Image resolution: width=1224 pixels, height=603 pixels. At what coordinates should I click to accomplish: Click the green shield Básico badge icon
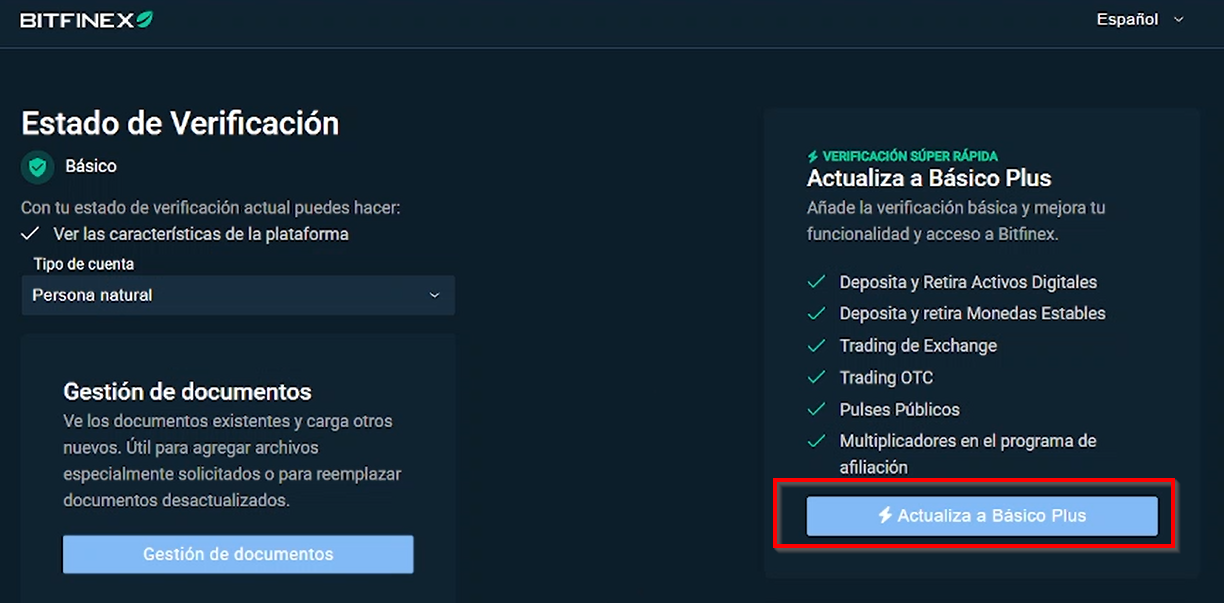point(38,167)
